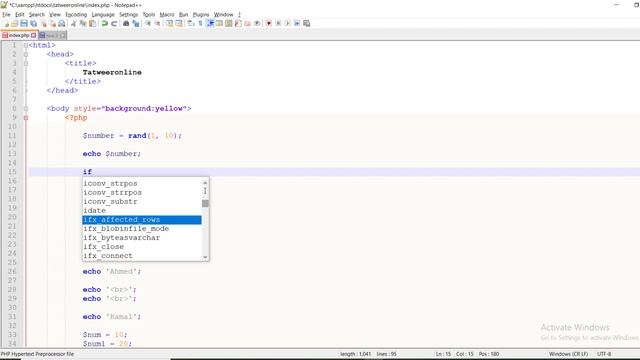Open the Function List panel icon
Image resolution: width=640 pixels, height=360 pixels.
(238, 24)
